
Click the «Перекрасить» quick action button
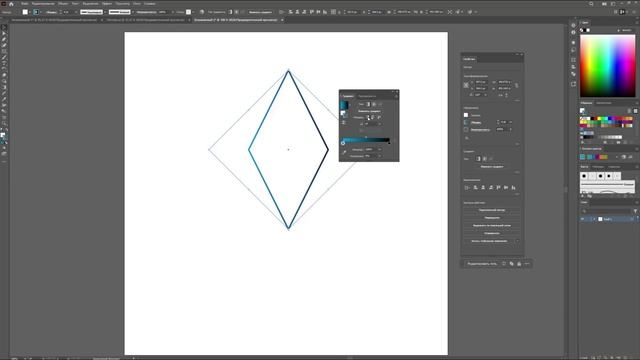pos(492,218)
